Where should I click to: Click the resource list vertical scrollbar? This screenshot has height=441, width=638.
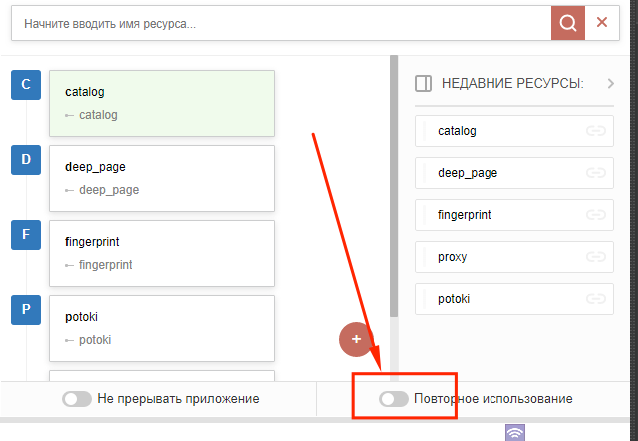tap(393, 186)
